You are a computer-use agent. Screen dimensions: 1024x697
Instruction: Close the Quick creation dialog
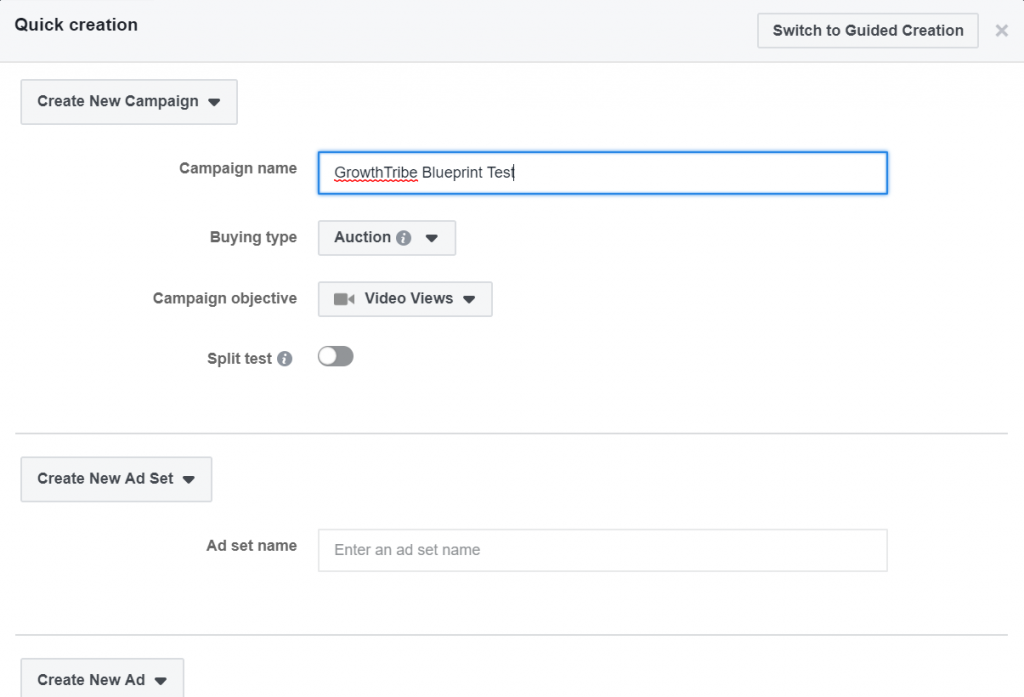1001,31
